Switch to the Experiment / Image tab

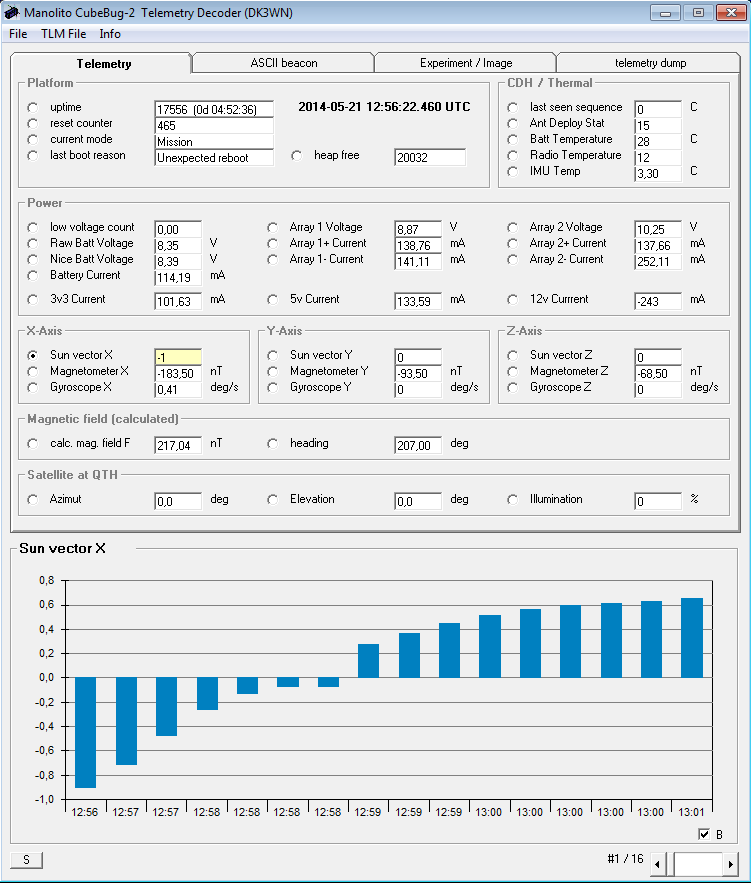pyautogui.click(x=466, y=63)
